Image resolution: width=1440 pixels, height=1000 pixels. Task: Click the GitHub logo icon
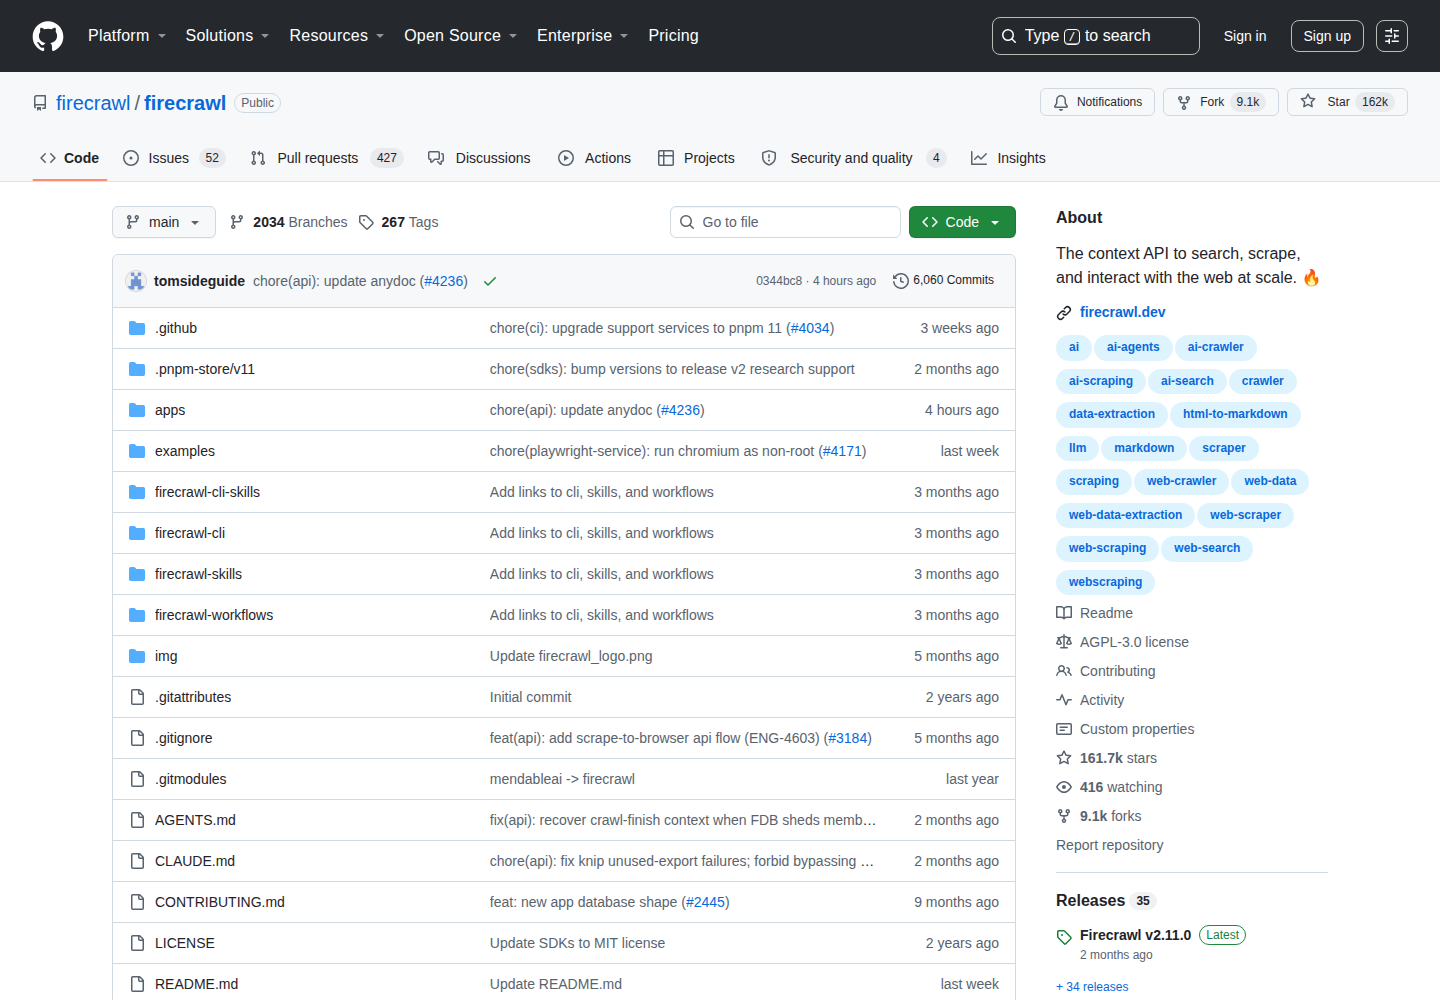pos(48,36)
